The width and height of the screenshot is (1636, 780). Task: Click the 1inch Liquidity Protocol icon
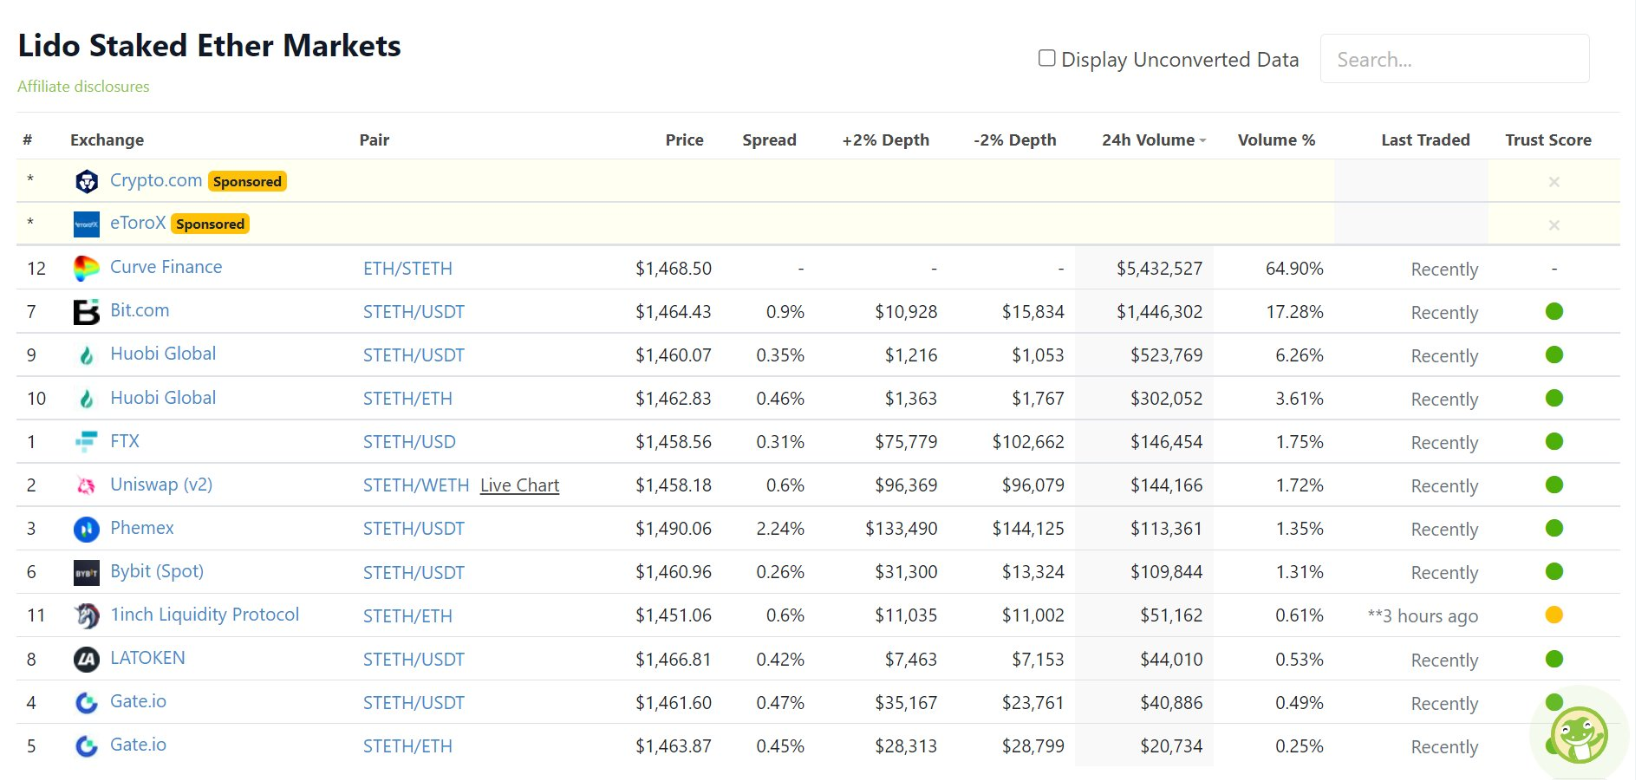coord(87,616)
